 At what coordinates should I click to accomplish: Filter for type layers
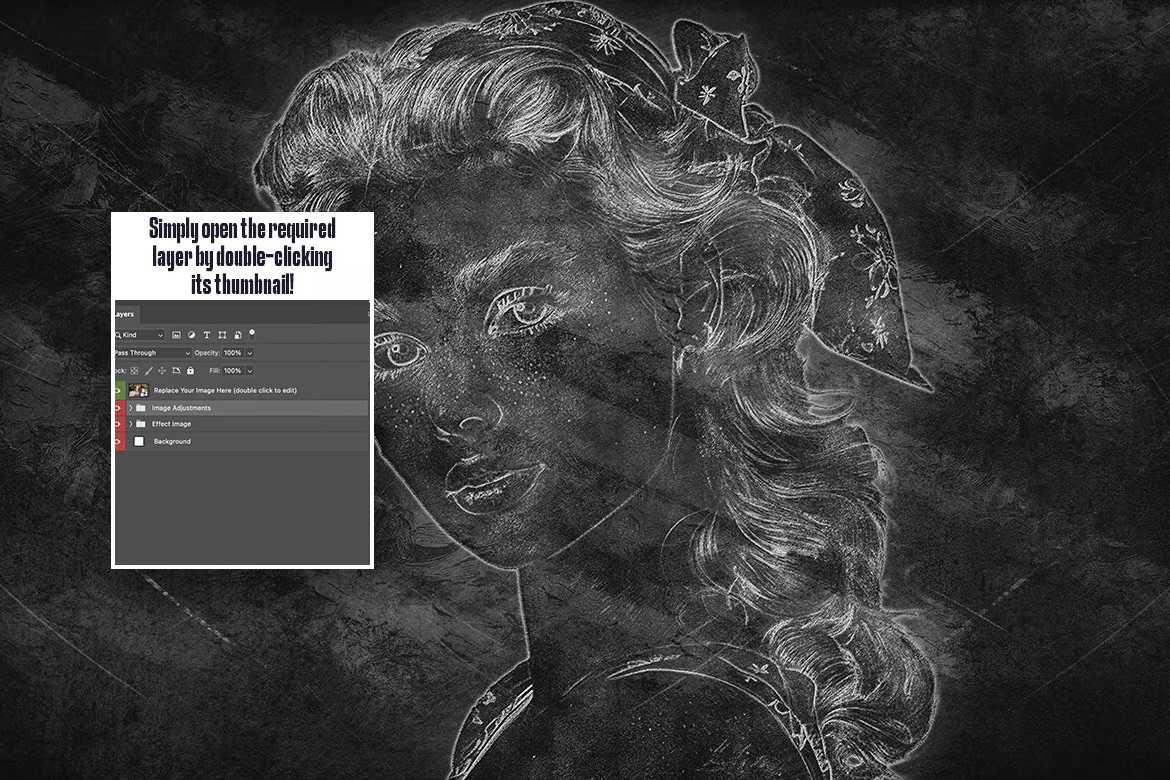click(x=207, y=335)
